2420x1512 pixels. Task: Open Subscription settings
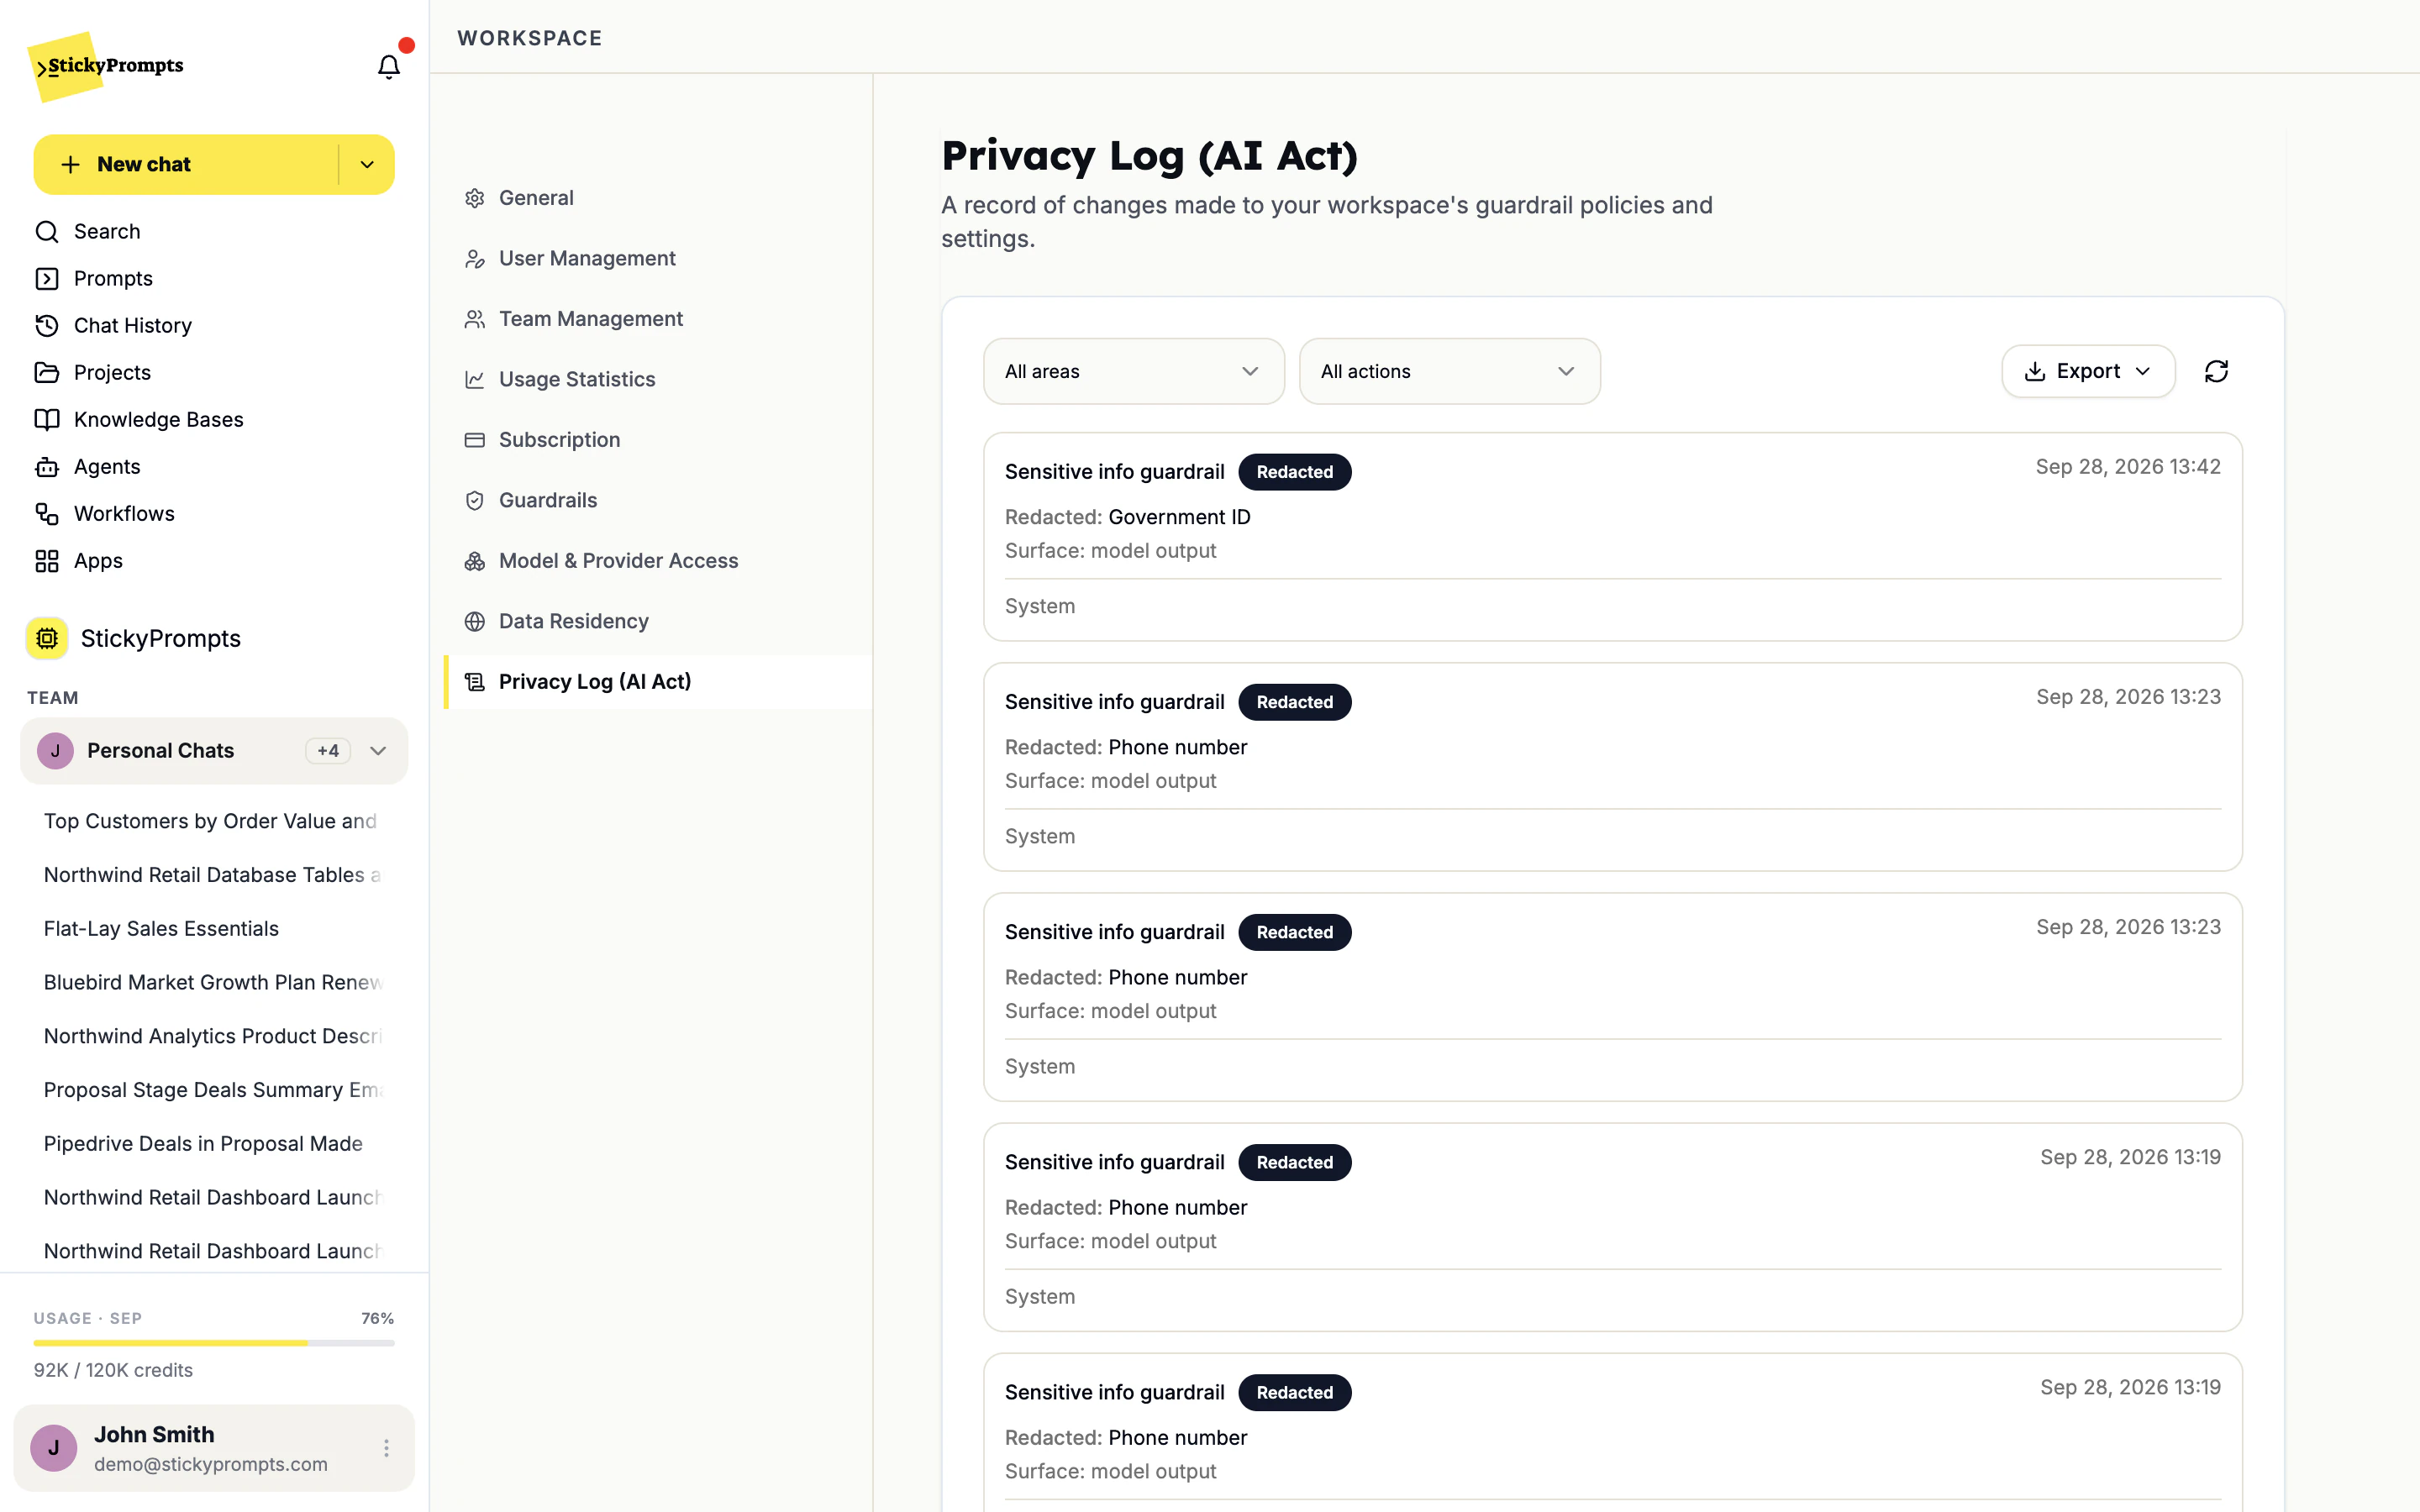(x=658, y=440)
